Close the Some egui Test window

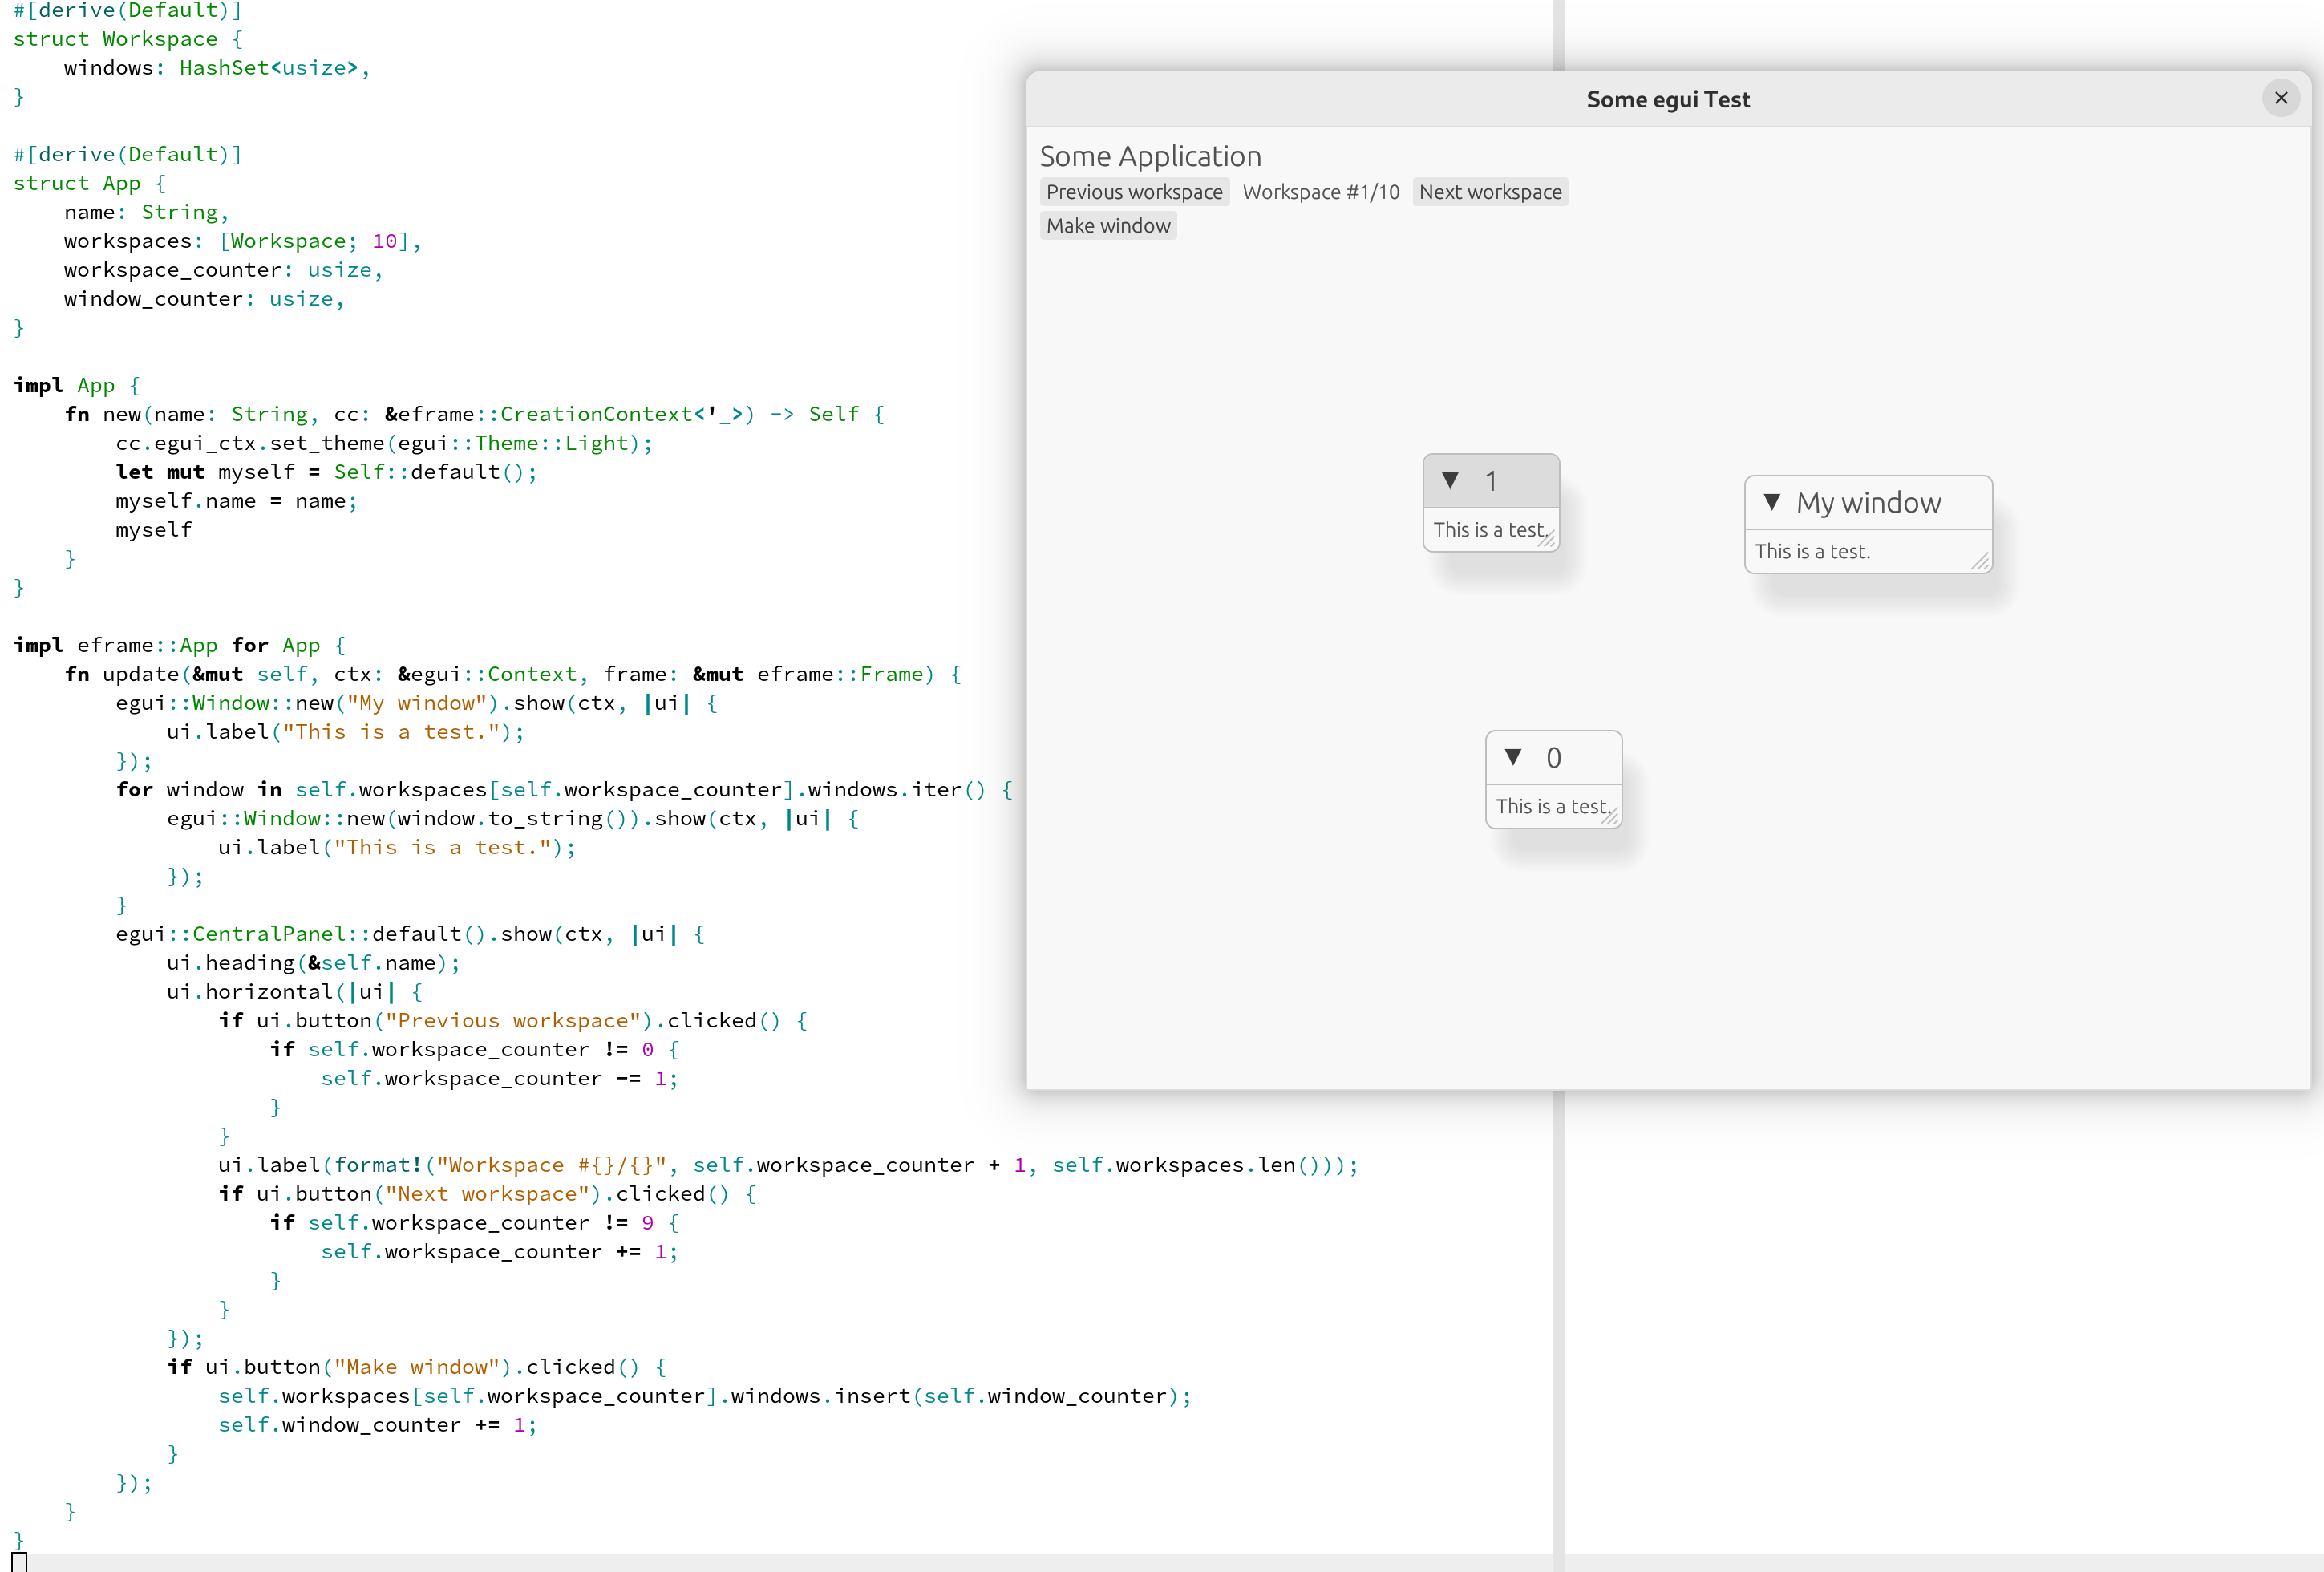pos(2281,98)
